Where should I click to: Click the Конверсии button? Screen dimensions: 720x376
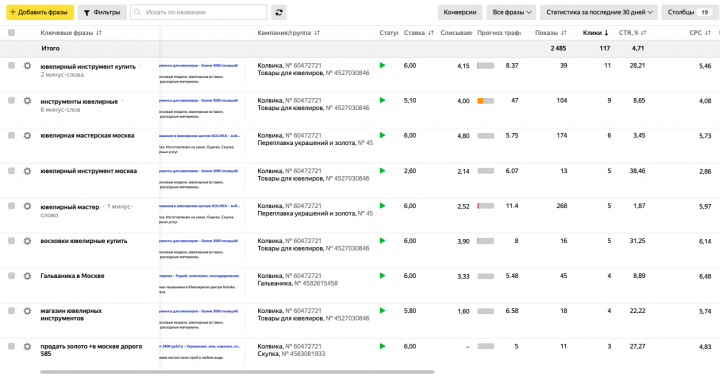pos(460,12)
